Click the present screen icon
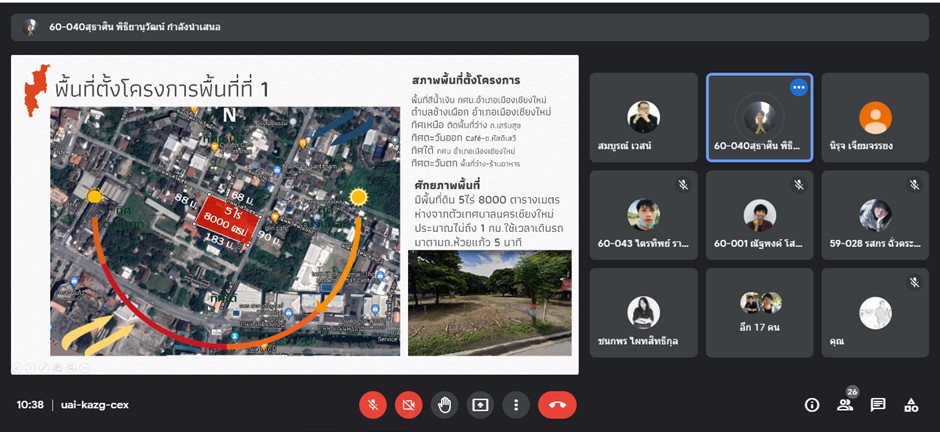Viewport: 940px width, 432px height. tap(480, 405)
